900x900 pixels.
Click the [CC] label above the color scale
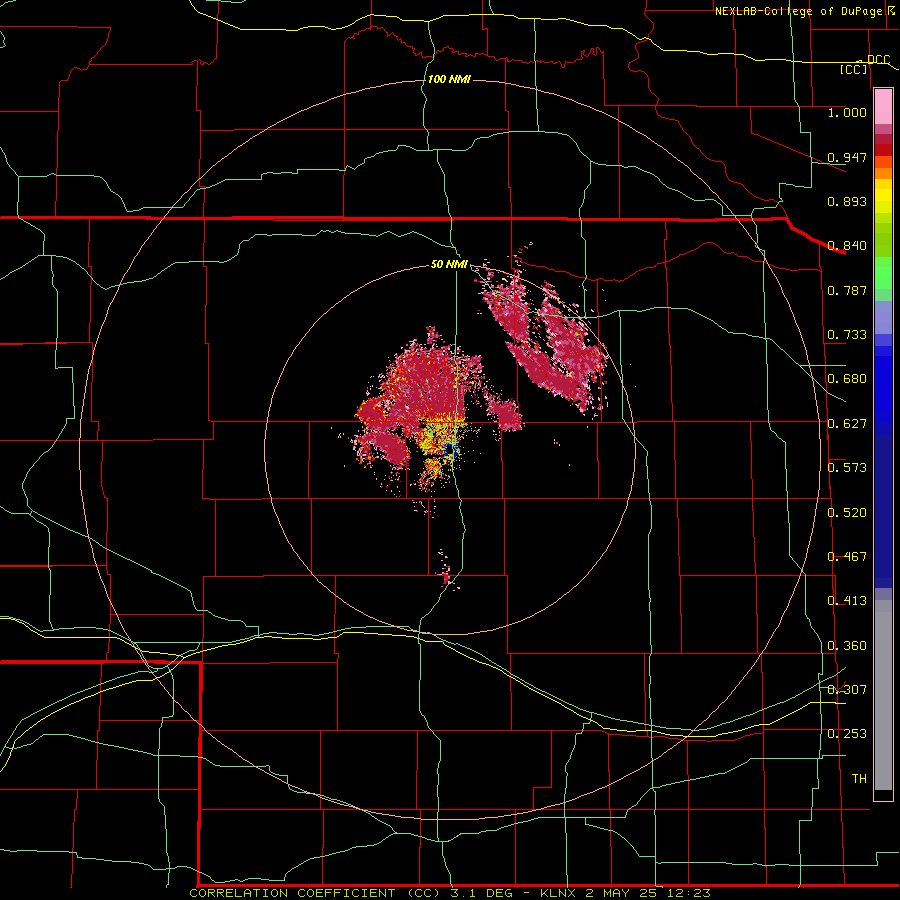pos(854,69)
